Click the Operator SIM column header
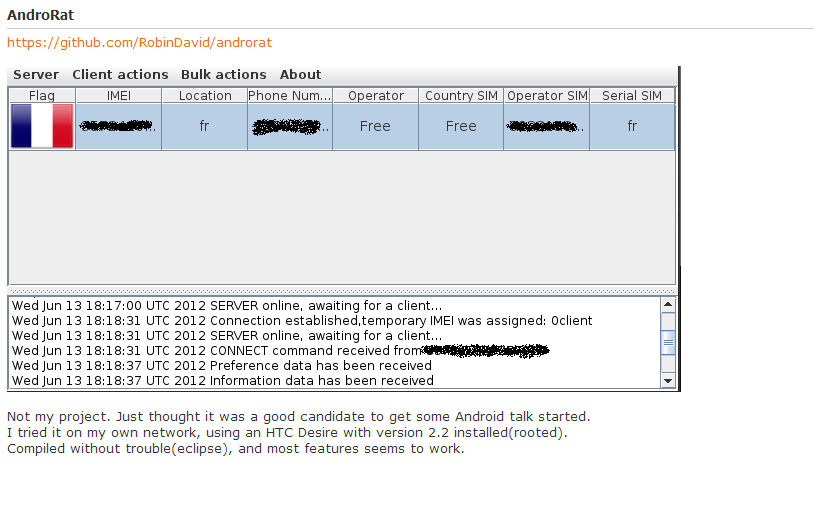This screenshot has width=814, height=508. (547, 95)
